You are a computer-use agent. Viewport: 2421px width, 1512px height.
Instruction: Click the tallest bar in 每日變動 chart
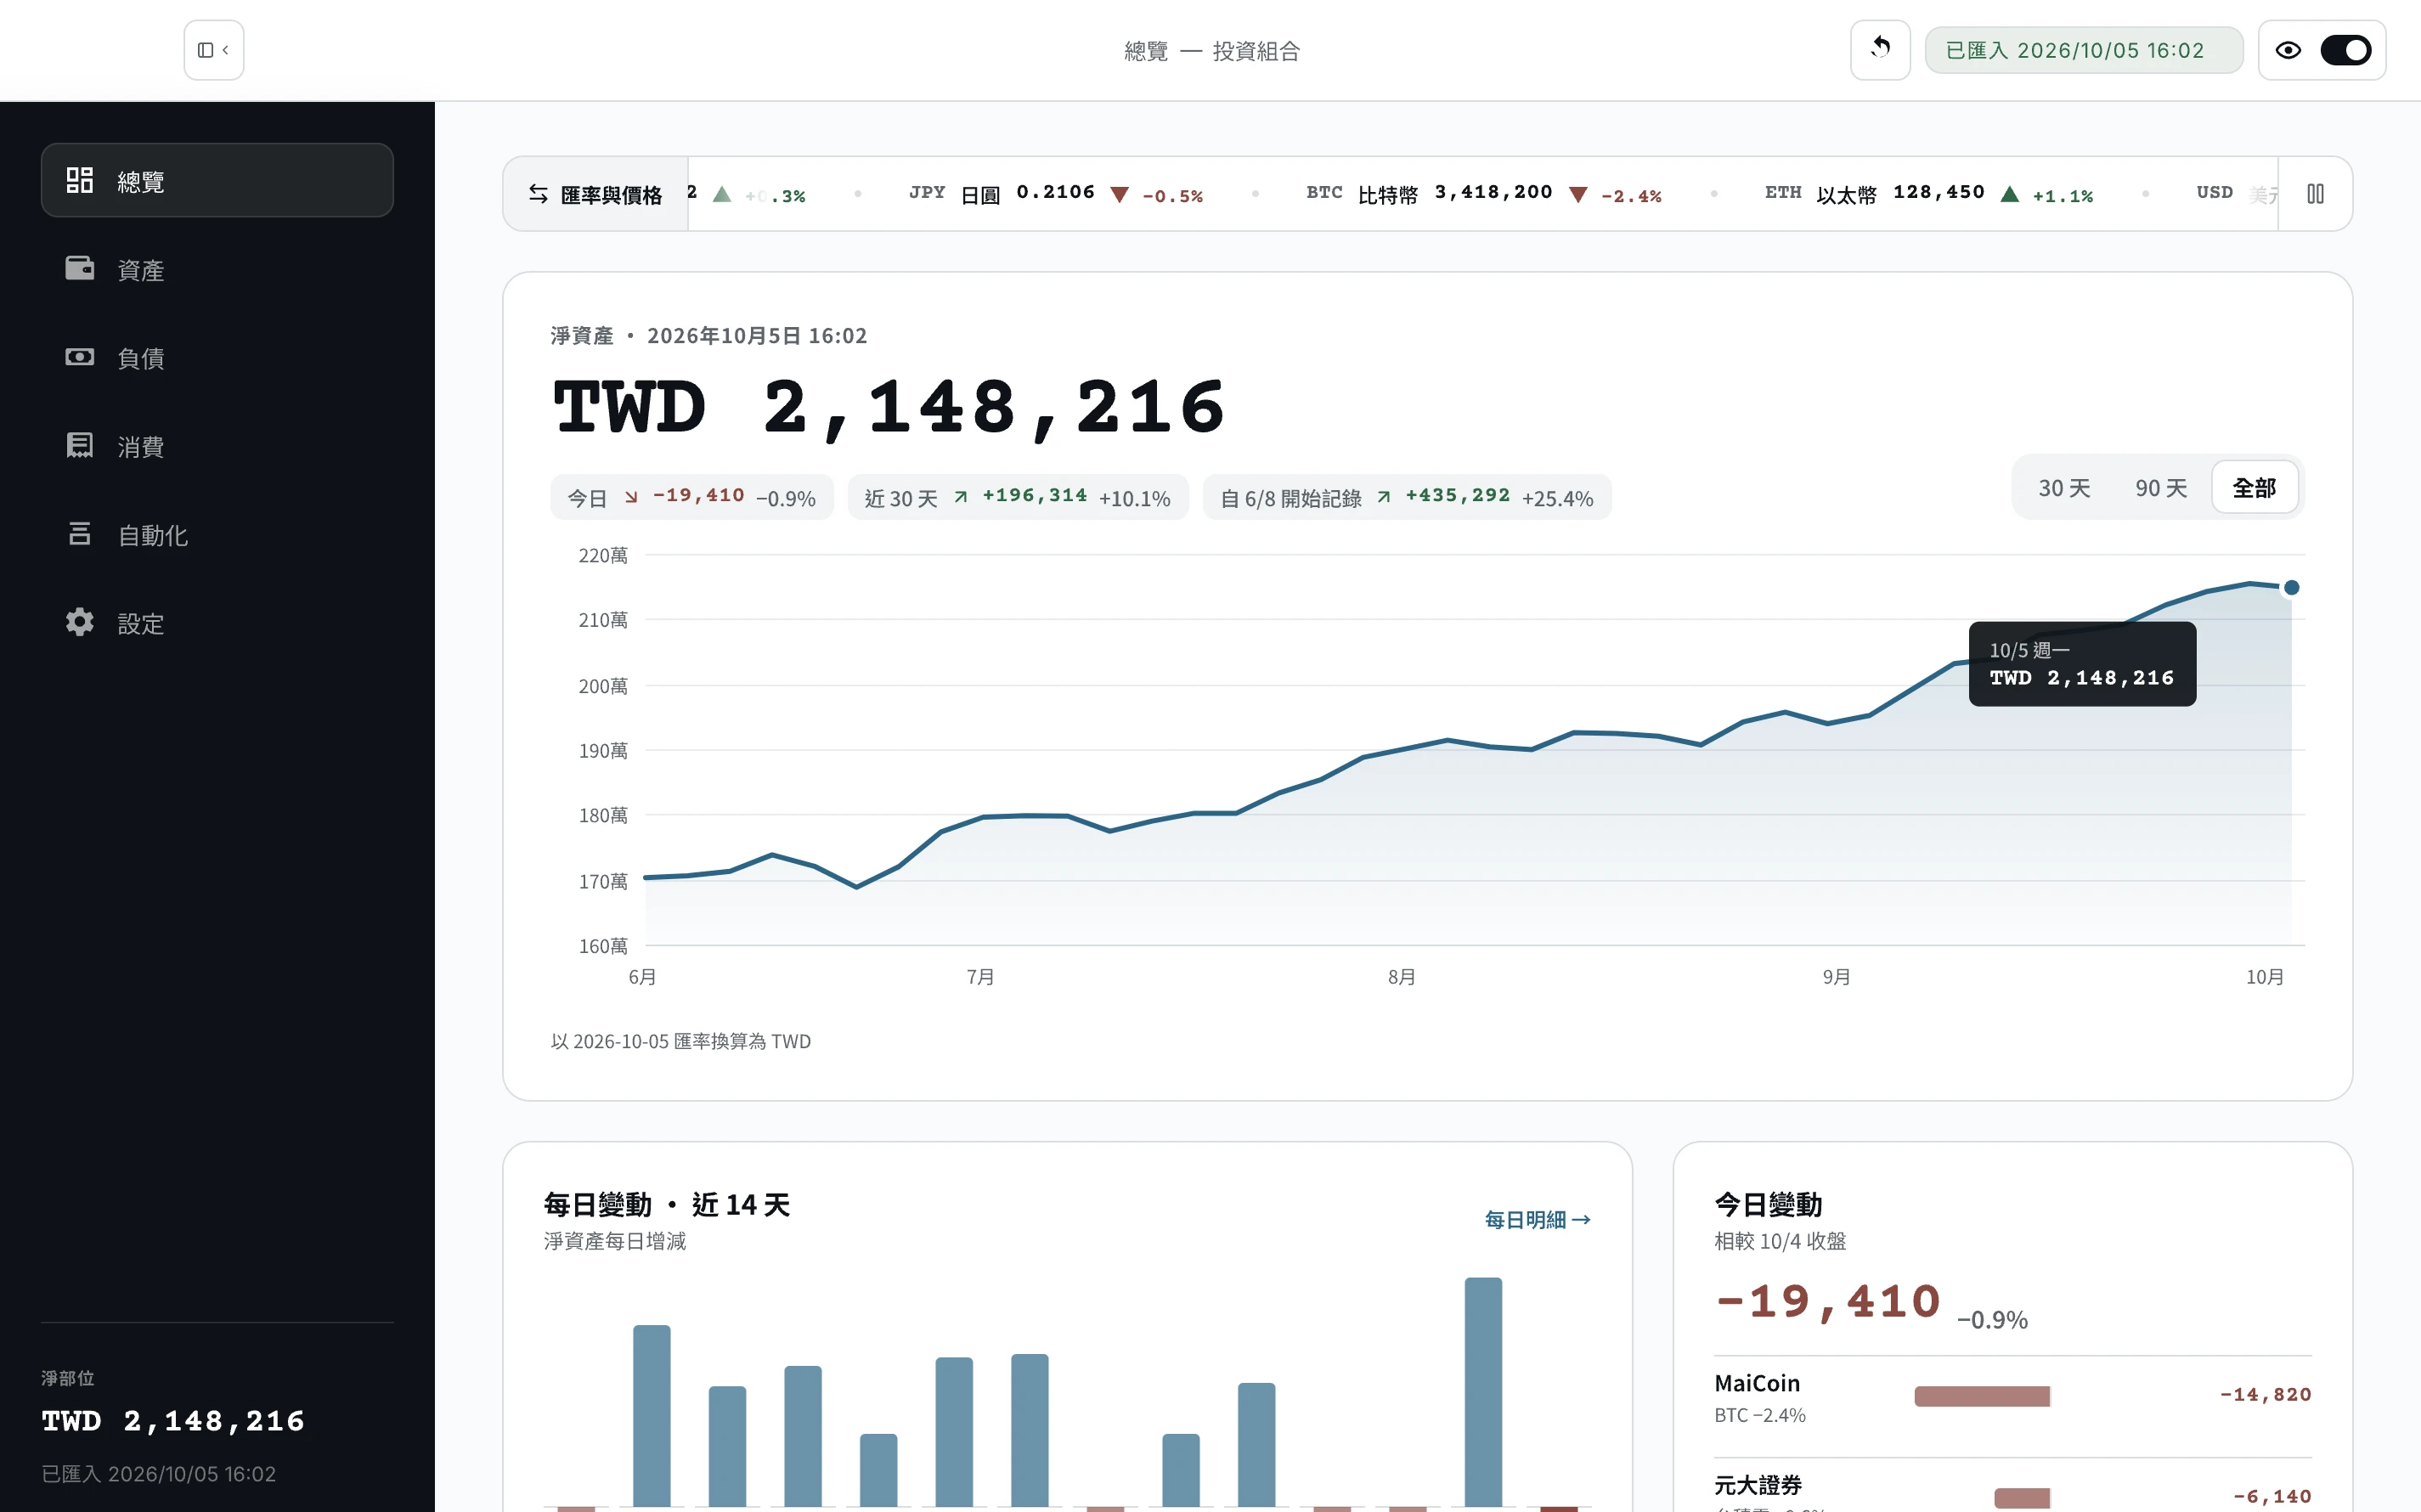1483,1391
